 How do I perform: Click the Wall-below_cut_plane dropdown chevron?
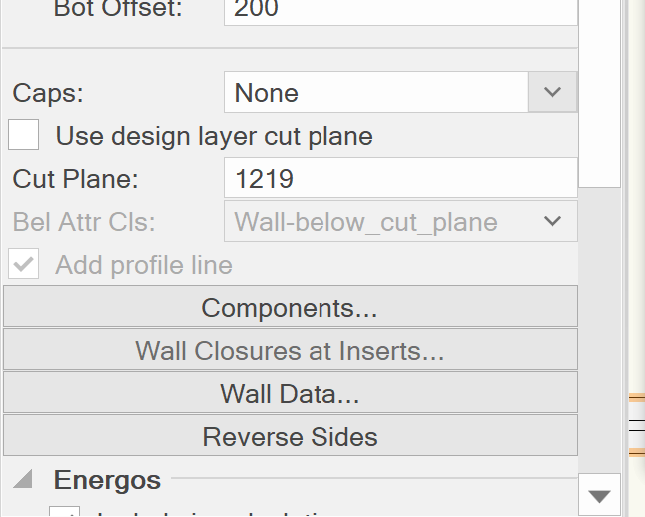click(x=552, y=222)
